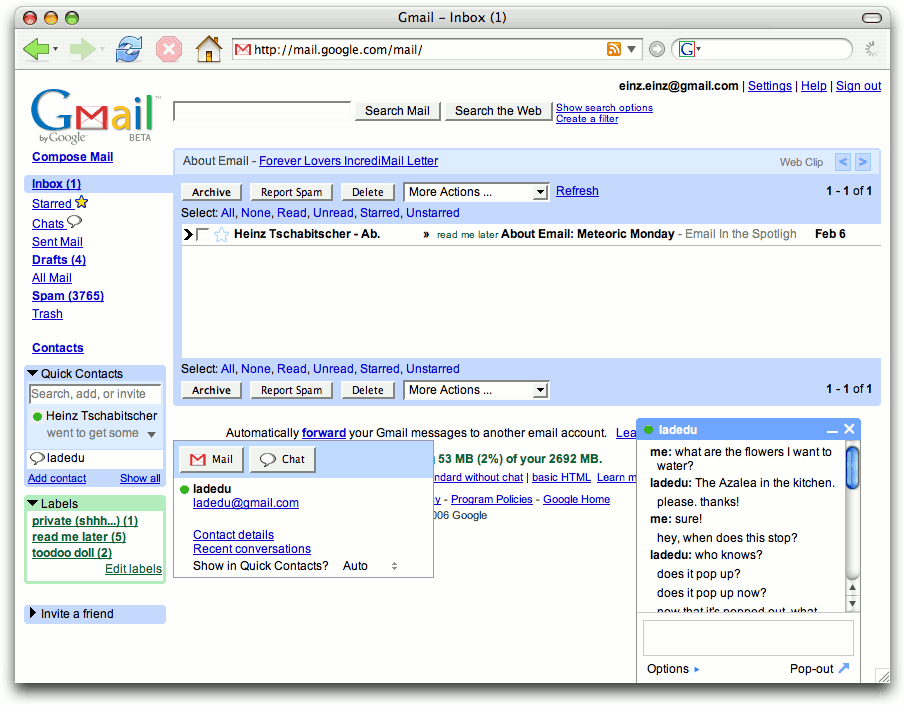Click the Report Spam button
Viewport: 905px width, 706px height.
pos(291,191)
